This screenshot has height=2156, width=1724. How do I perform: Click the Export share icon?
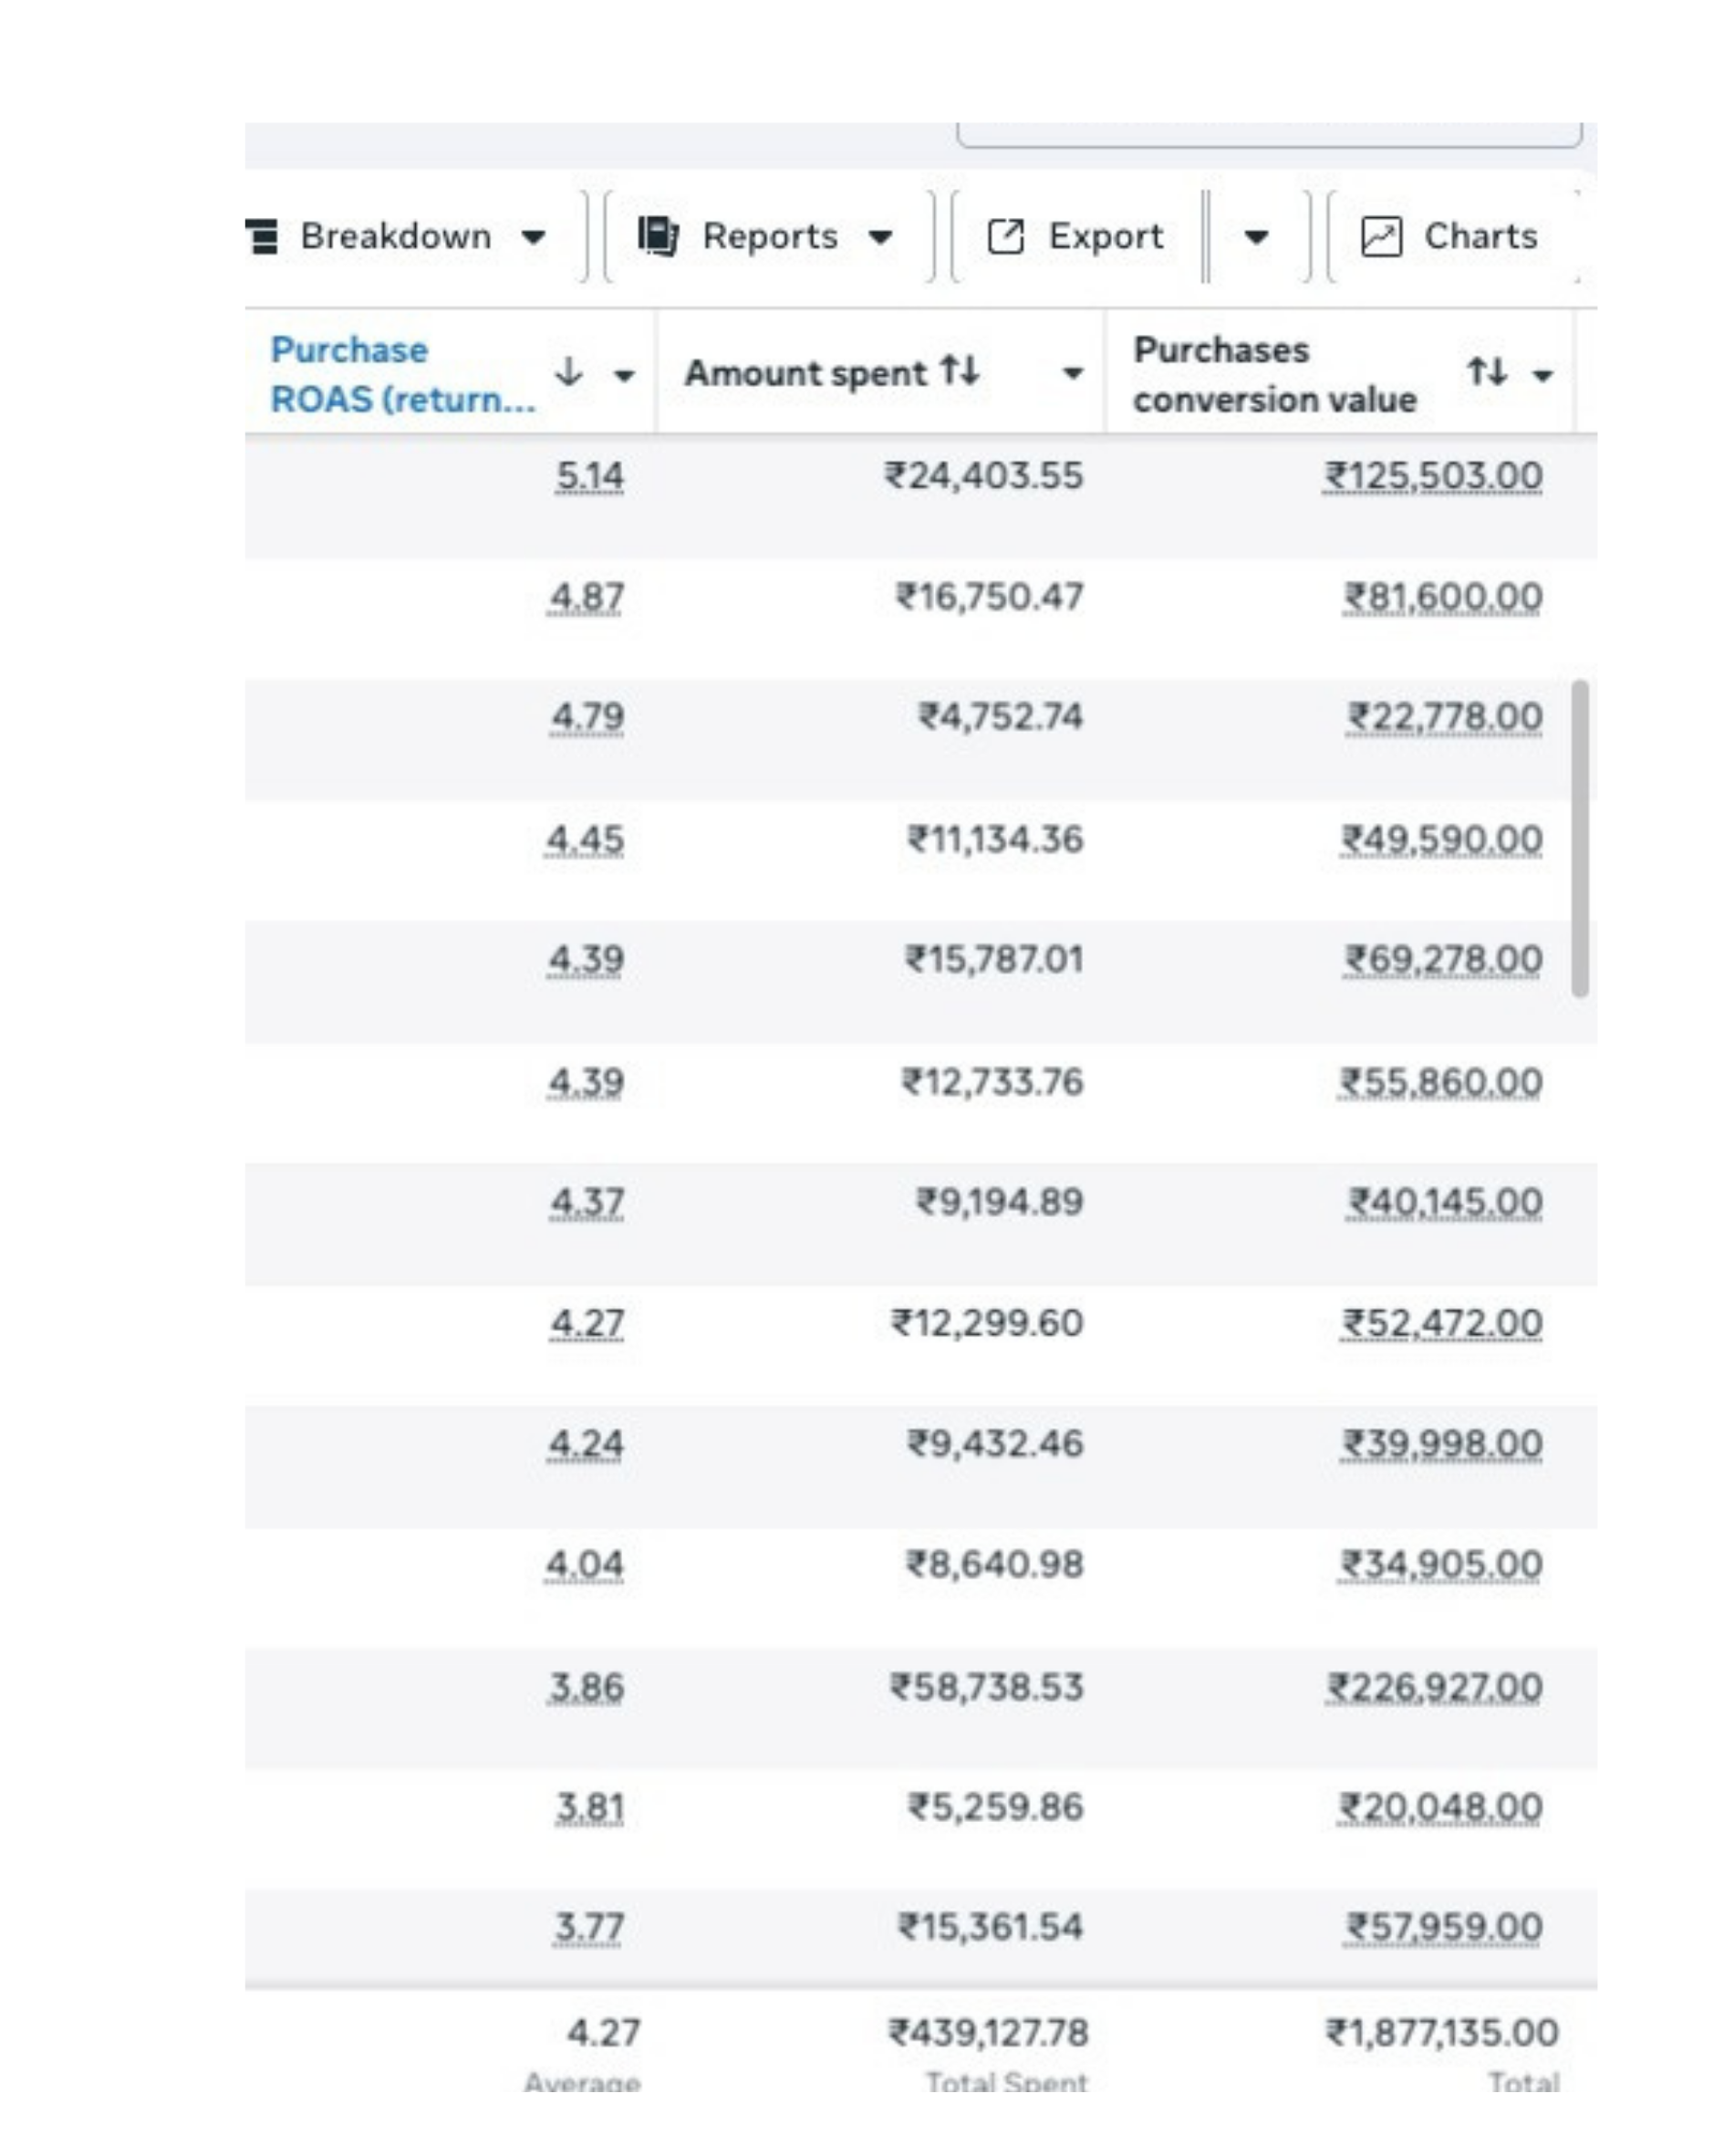pos(1005,237)
